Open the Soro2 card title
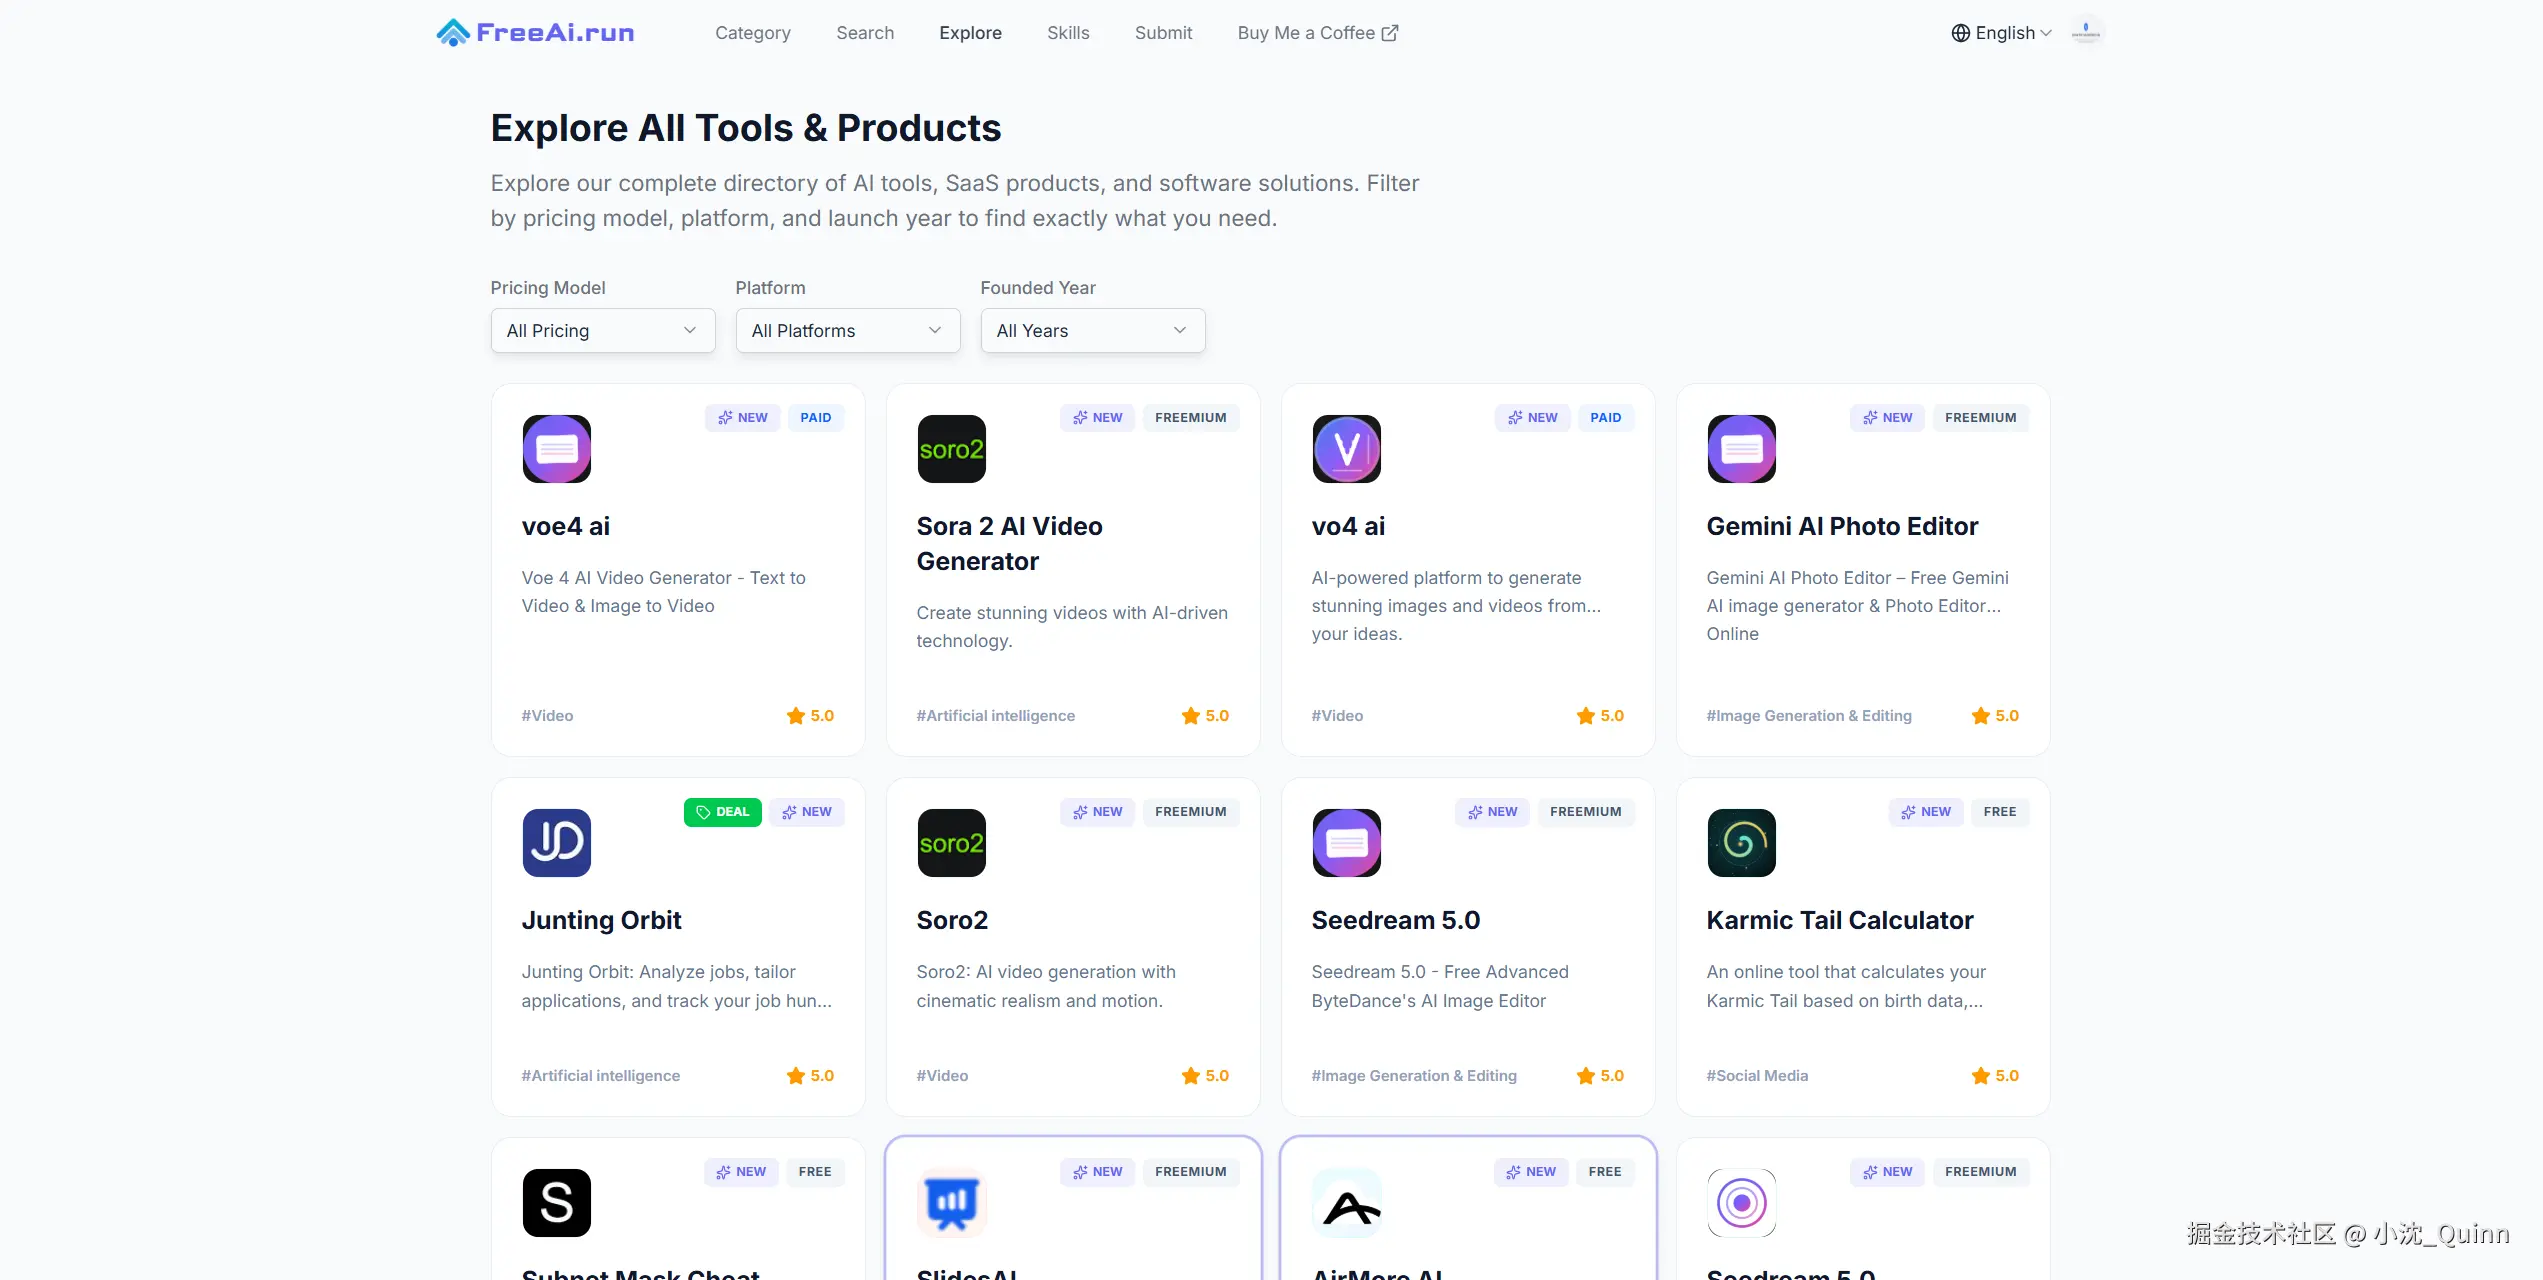Image resolution: width=2543 pixels, height=1280 pixels. [x=952, y=920]
